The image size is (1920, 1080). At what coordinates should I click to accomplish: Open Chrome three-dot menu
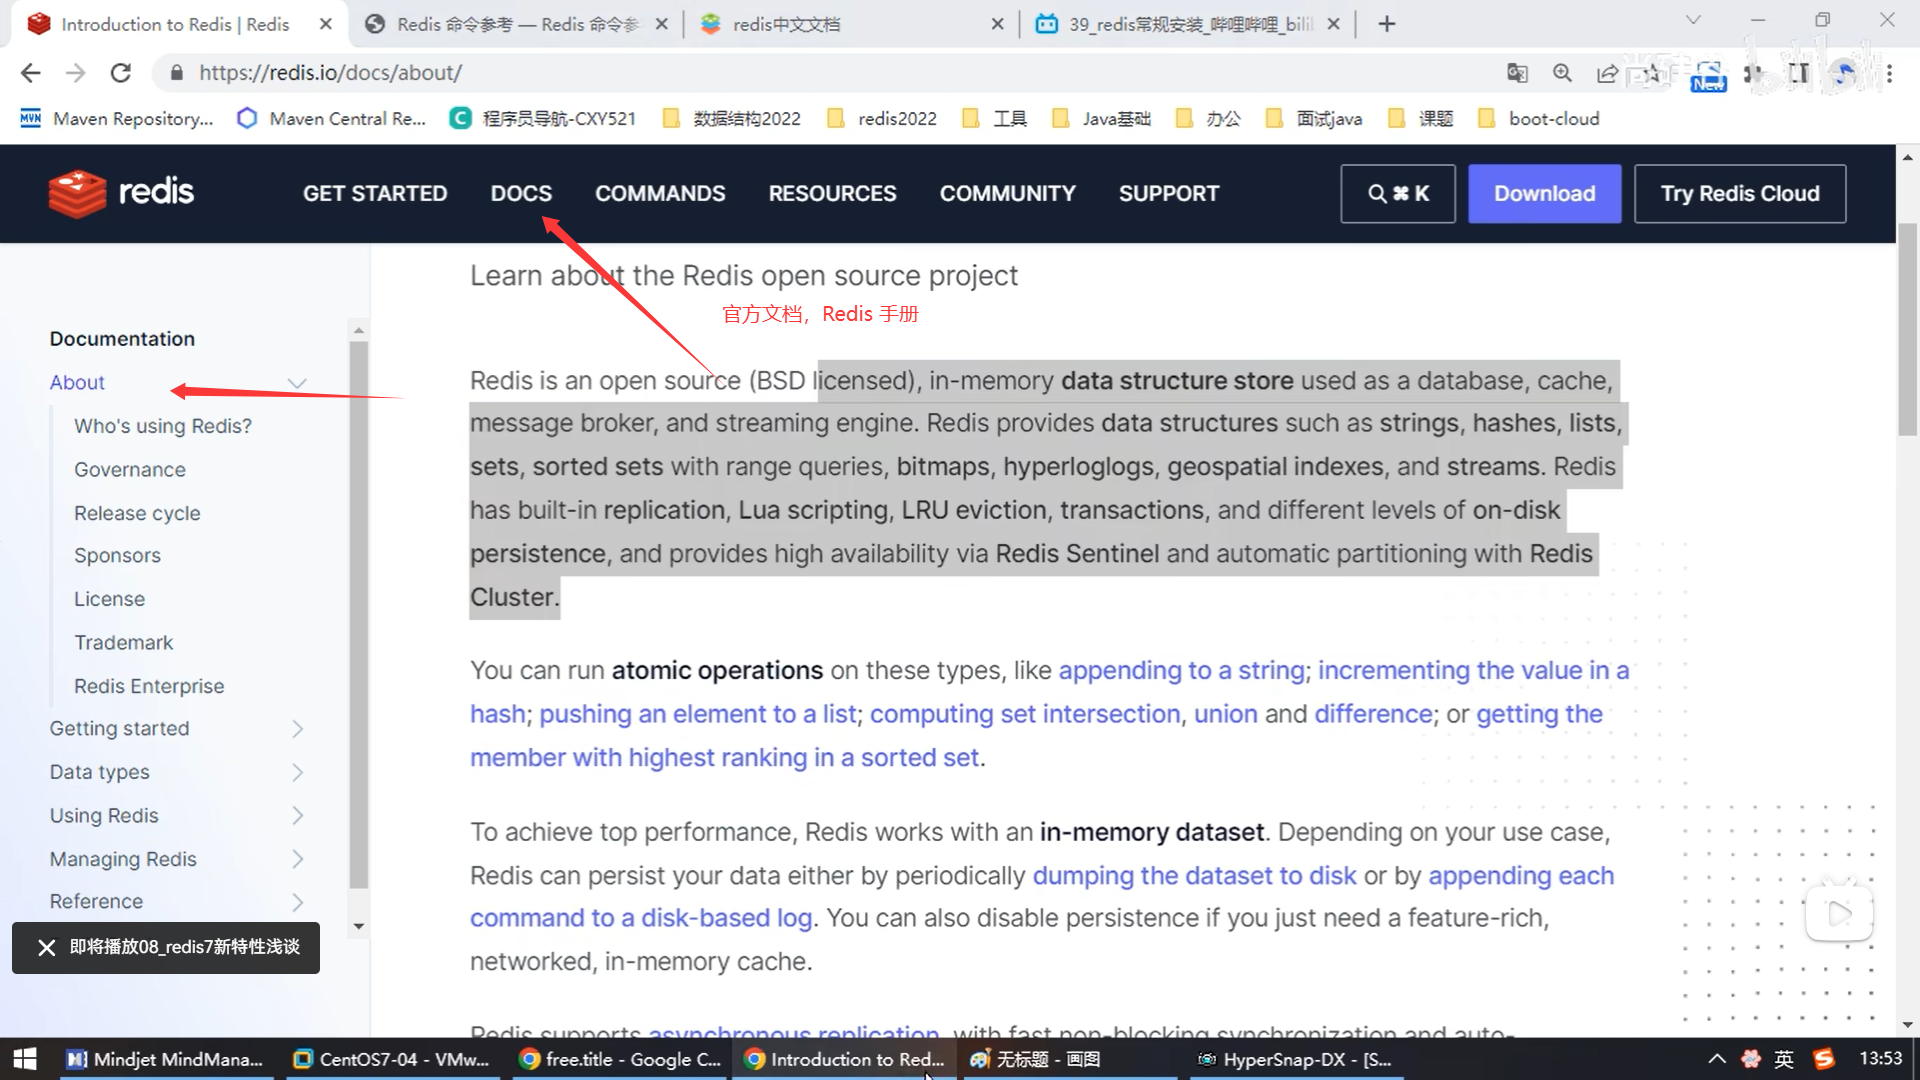click(1889, 73)
